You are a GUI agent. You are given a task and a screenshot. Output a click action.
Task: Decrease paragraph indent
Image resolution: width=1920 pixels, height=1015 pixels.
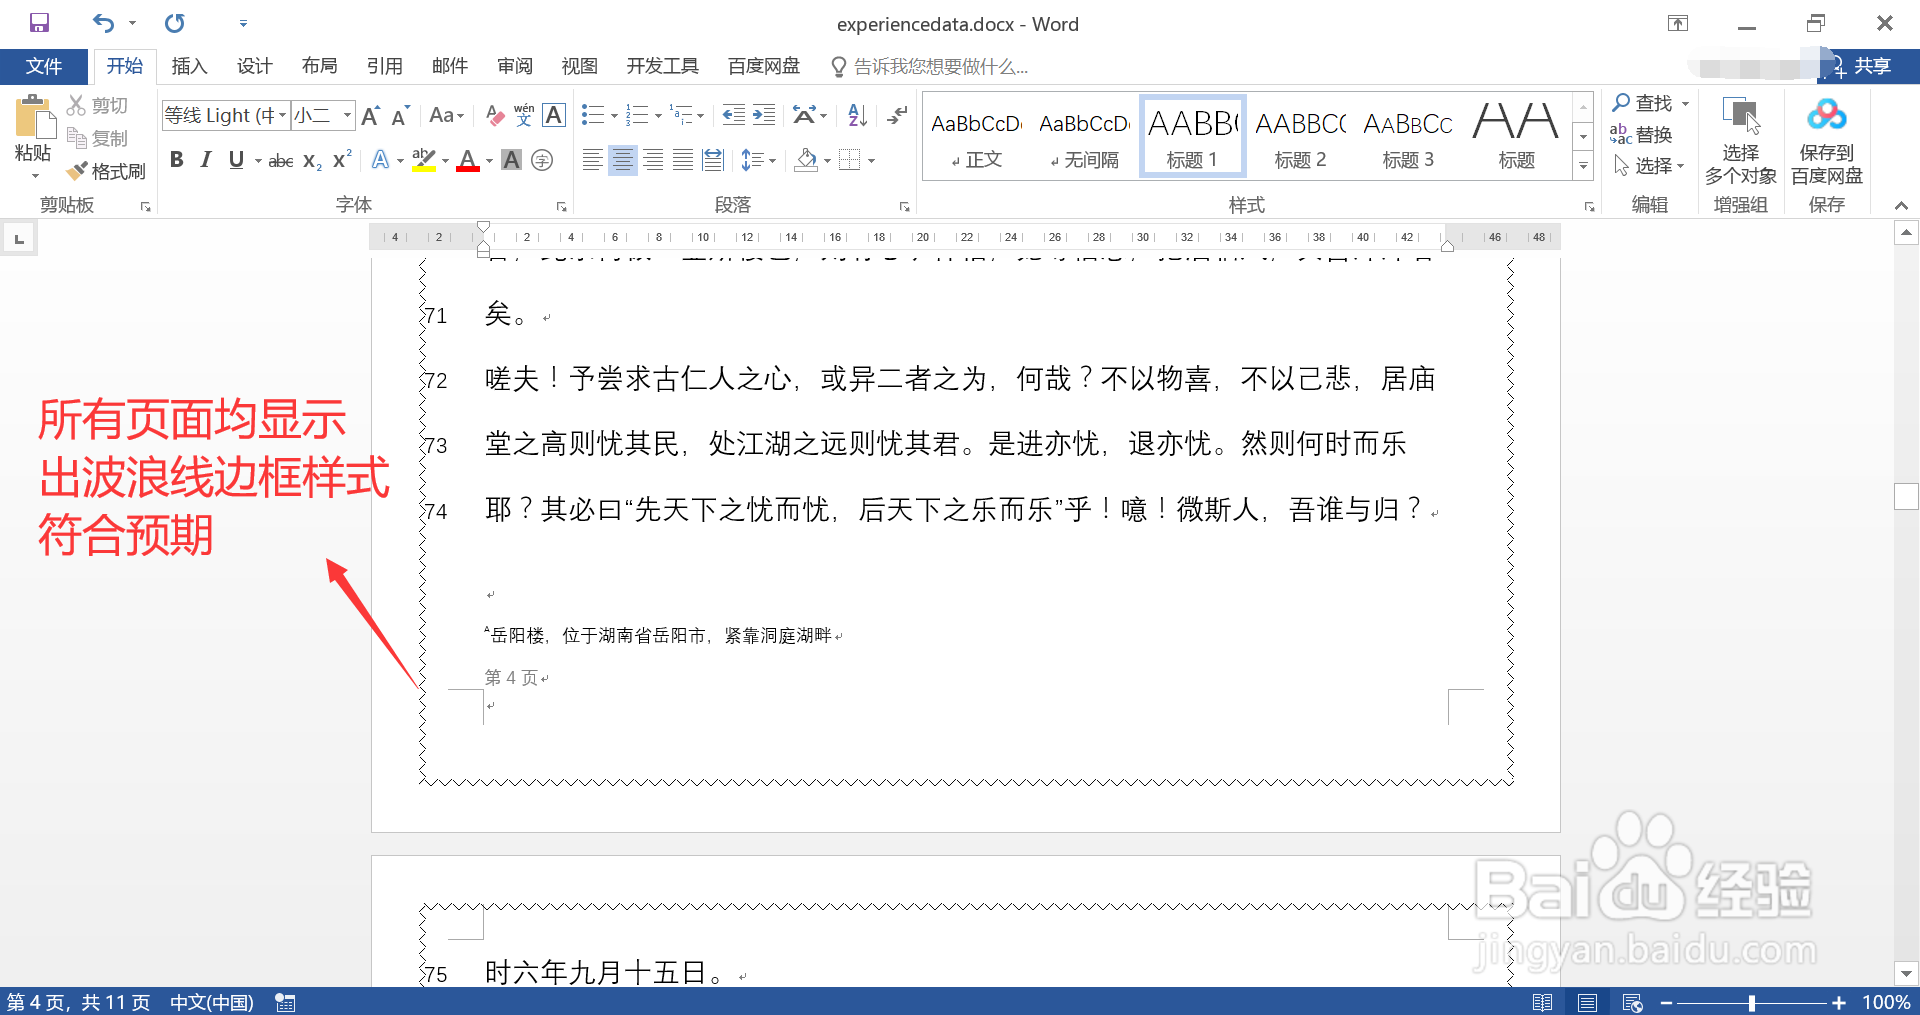734,115
